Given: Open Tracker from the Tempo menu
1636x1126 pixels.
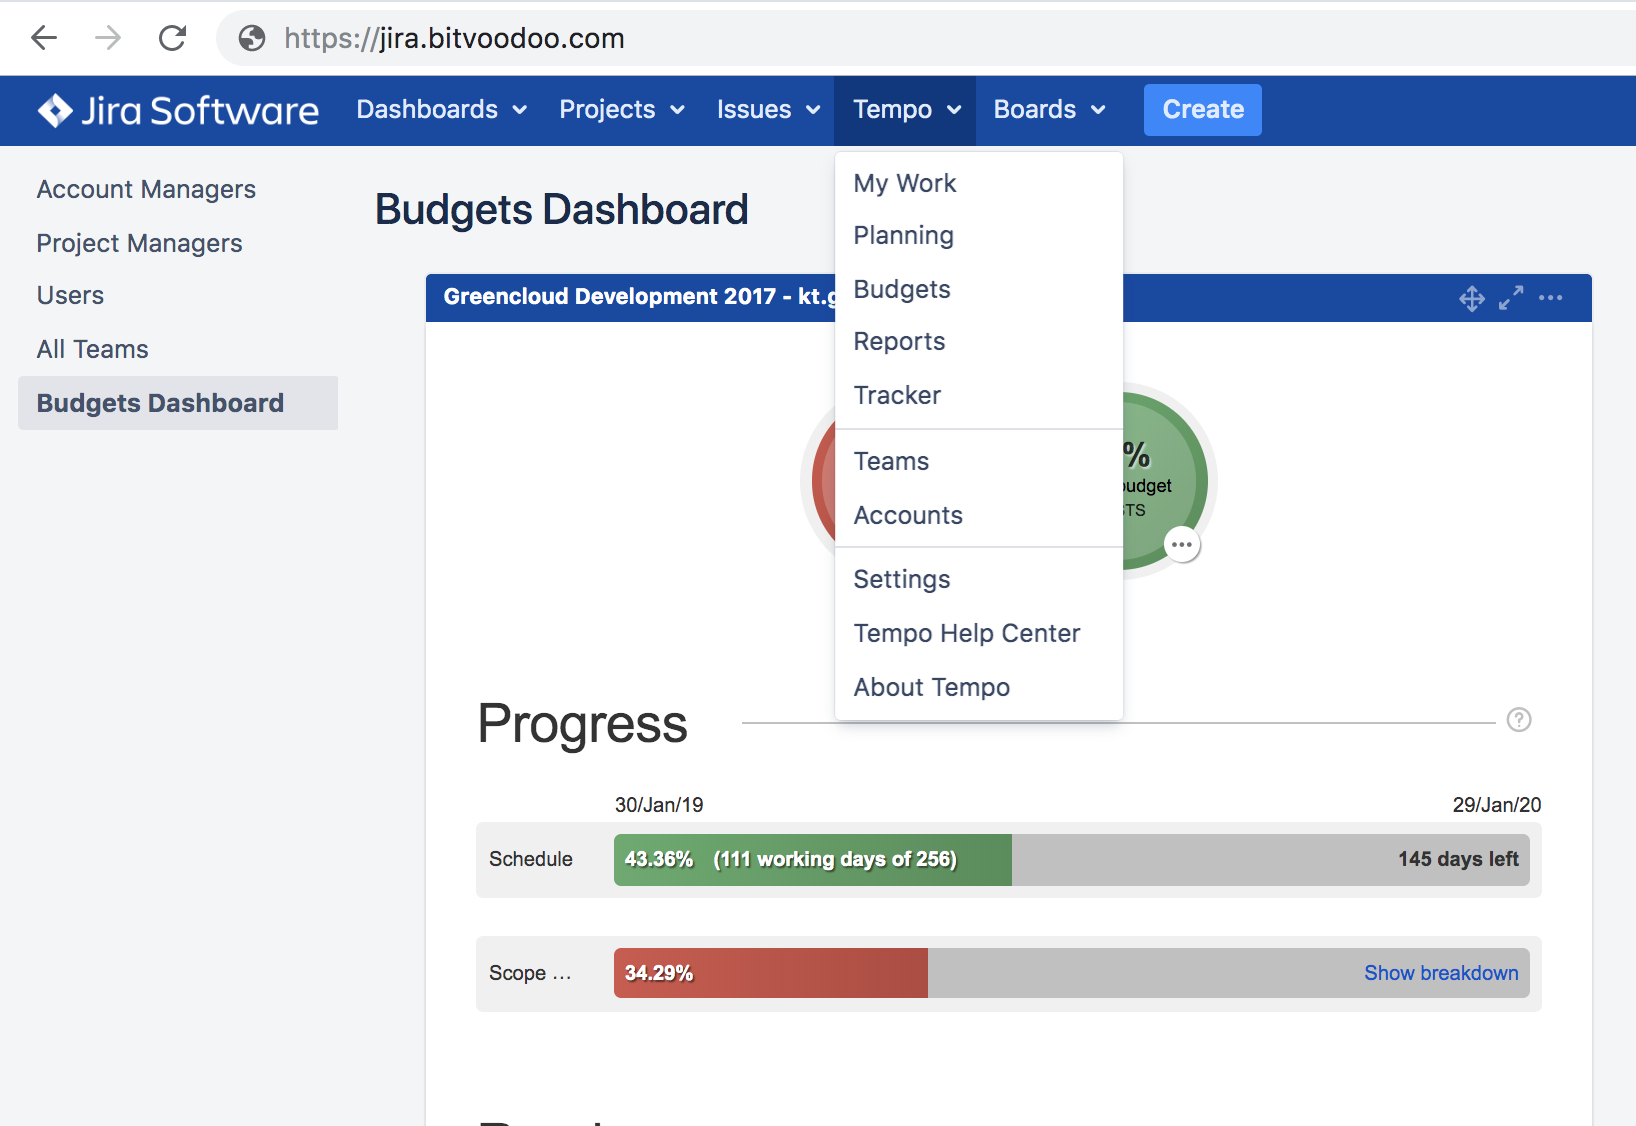Looking at the screenshot, I should coord(979,395).
